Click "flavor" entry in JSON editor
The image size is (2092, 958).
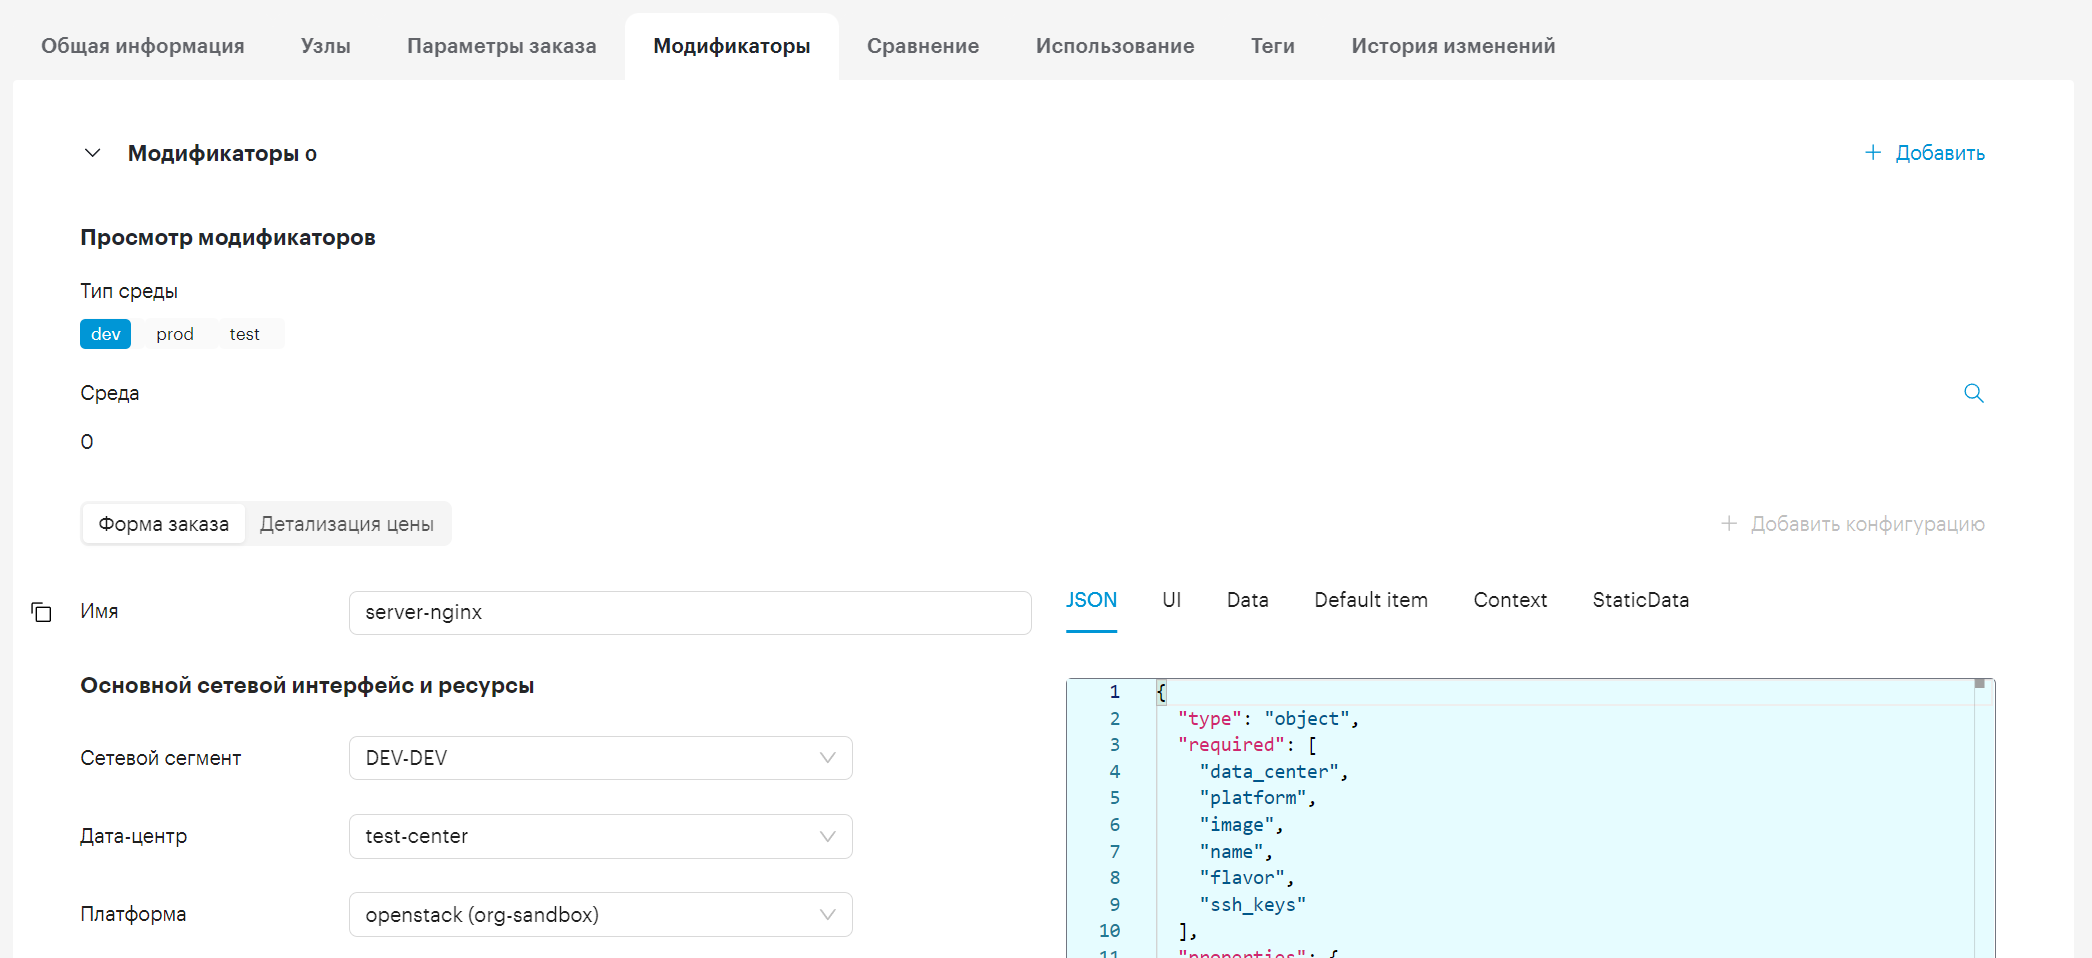pos(1242,878)
